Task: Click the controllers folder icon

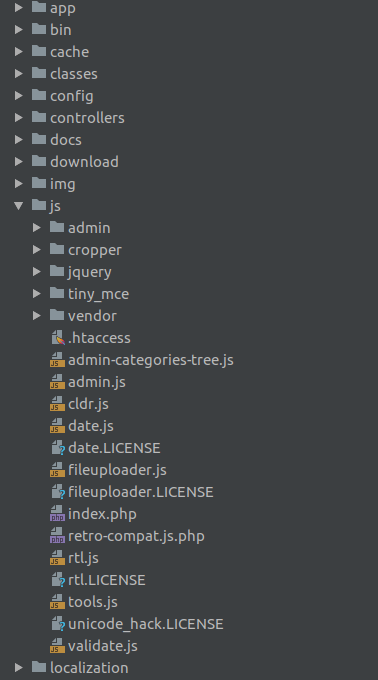Action: click(39, 117)
